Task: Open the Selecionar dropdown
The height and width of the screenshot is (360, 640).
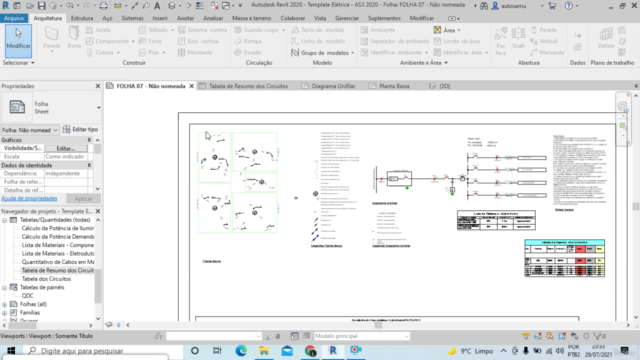Action: (18, 63)
